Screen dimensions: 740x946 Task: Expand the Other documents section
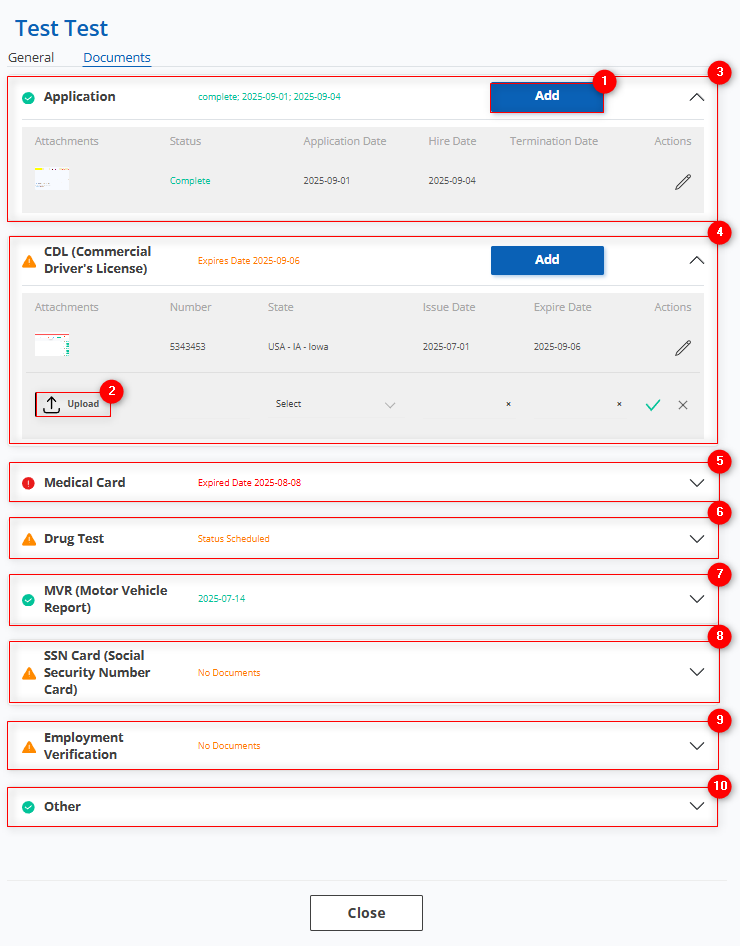pyautogui.click(x=697, y=806)
